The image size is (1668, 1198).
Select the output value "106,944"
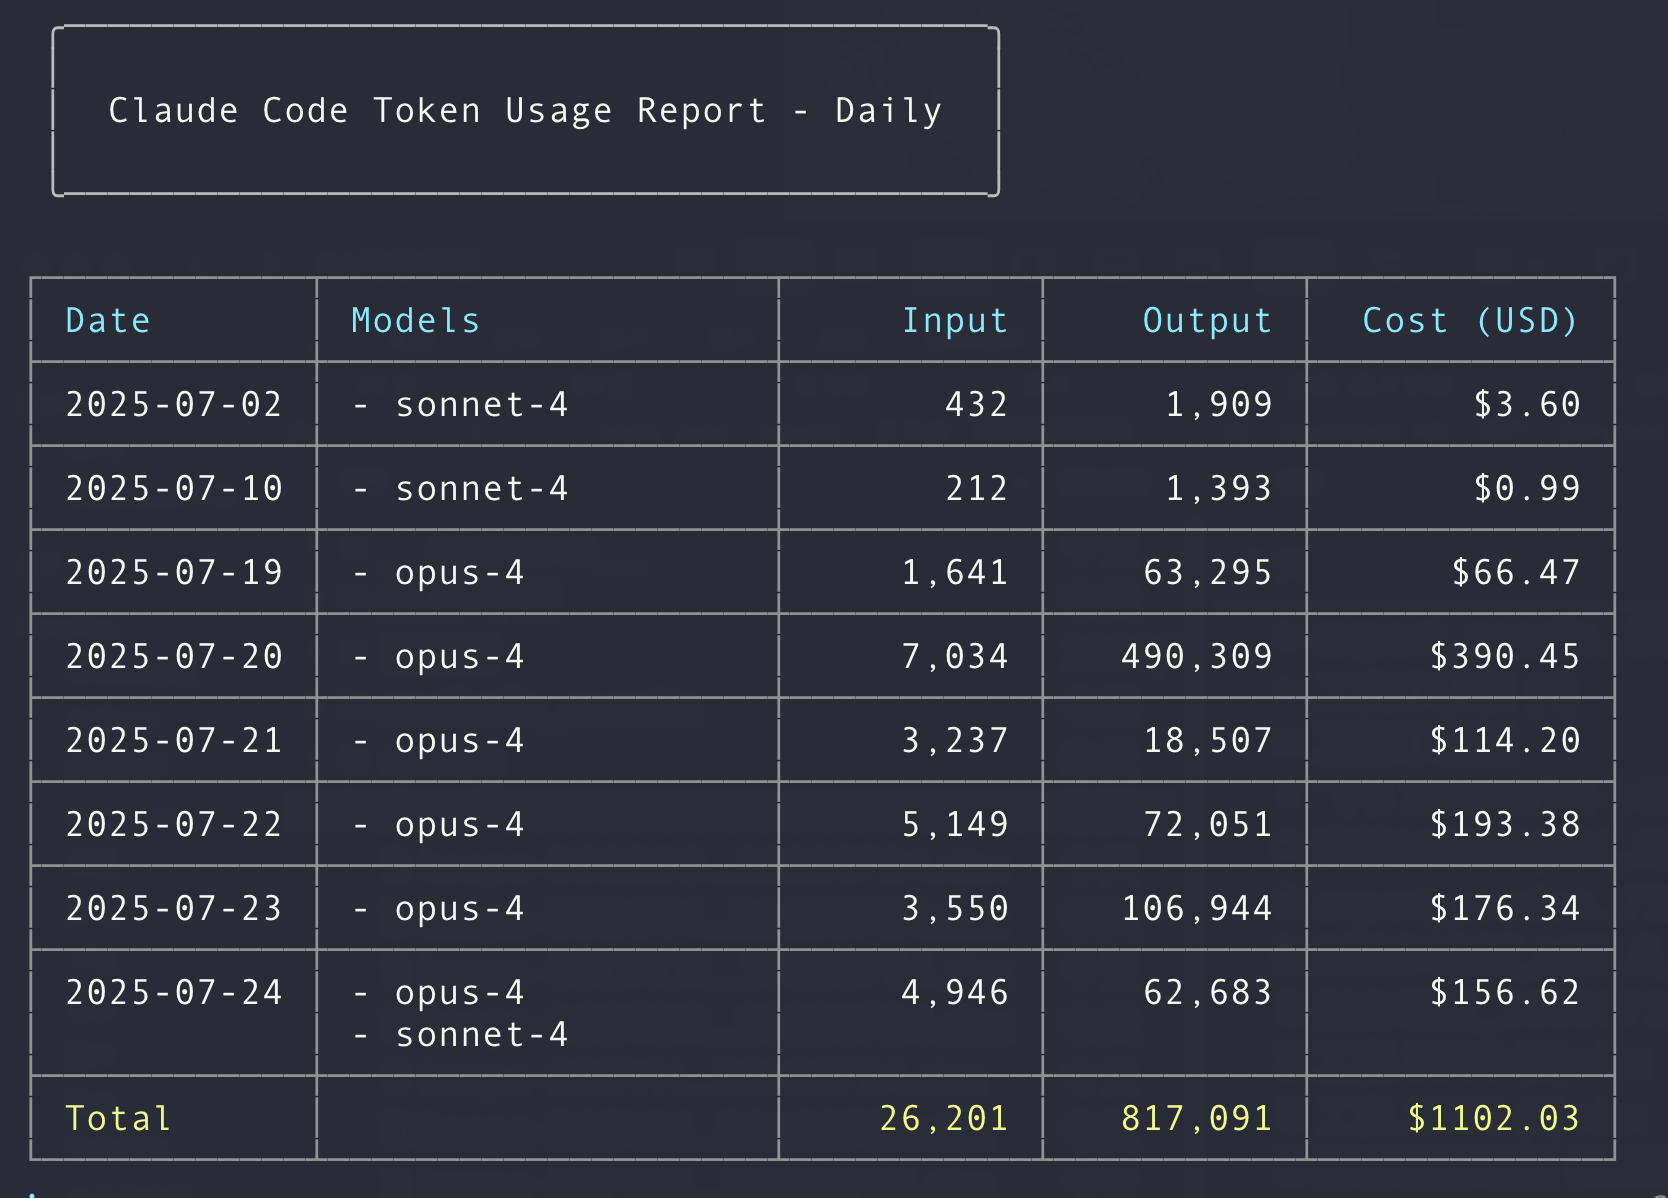(x=1197, y=908)
